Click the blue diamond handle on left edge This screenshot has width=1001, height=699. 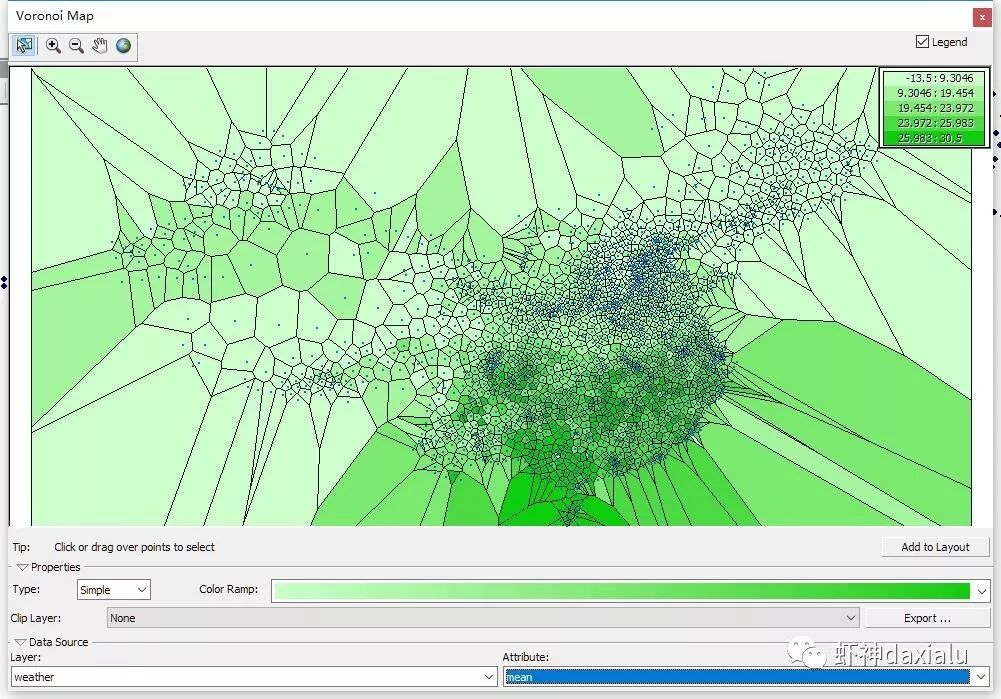[x=6, y=283]
